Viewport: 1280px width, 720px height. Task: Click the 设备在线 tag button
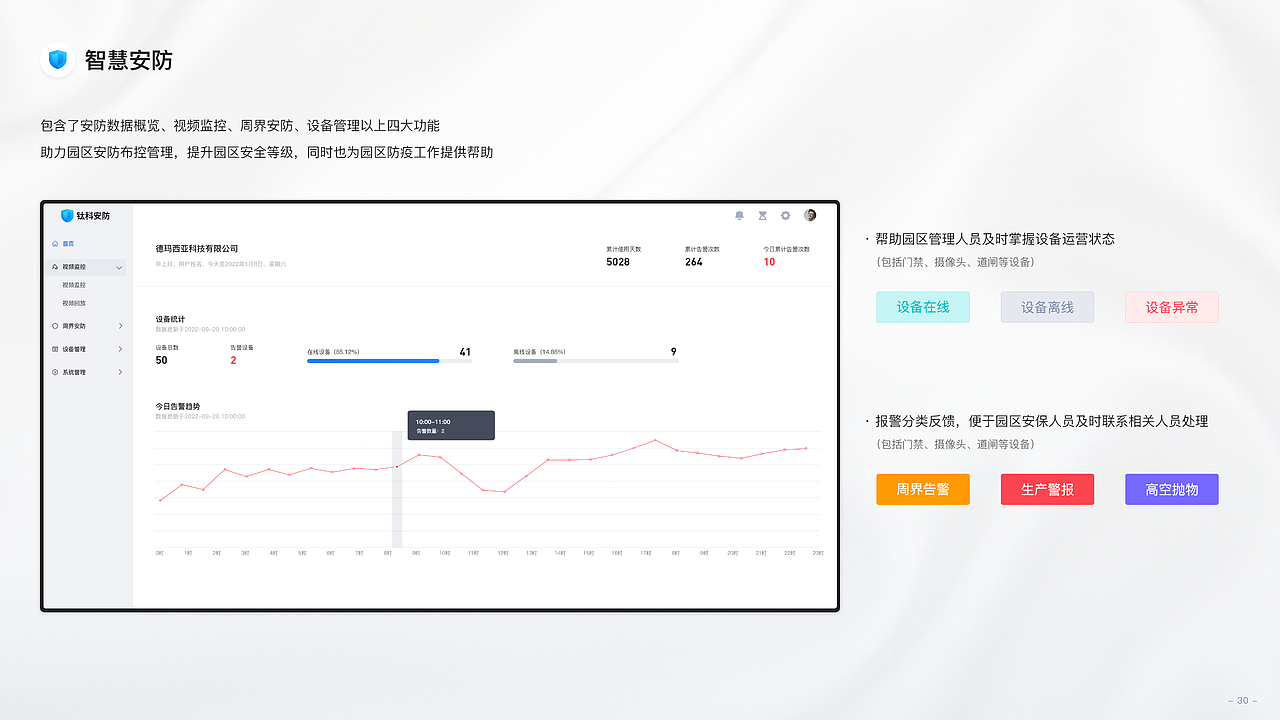923,307
